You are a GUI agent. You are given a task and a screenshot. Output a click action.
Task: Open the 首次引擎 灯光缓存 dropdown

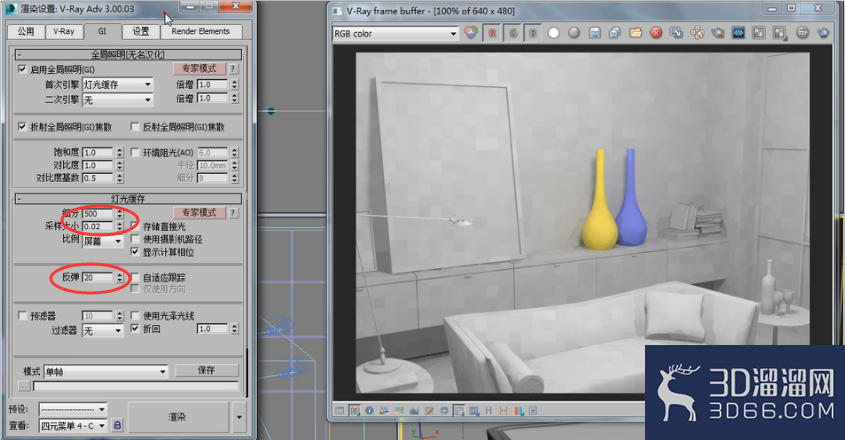click(117, 85)
